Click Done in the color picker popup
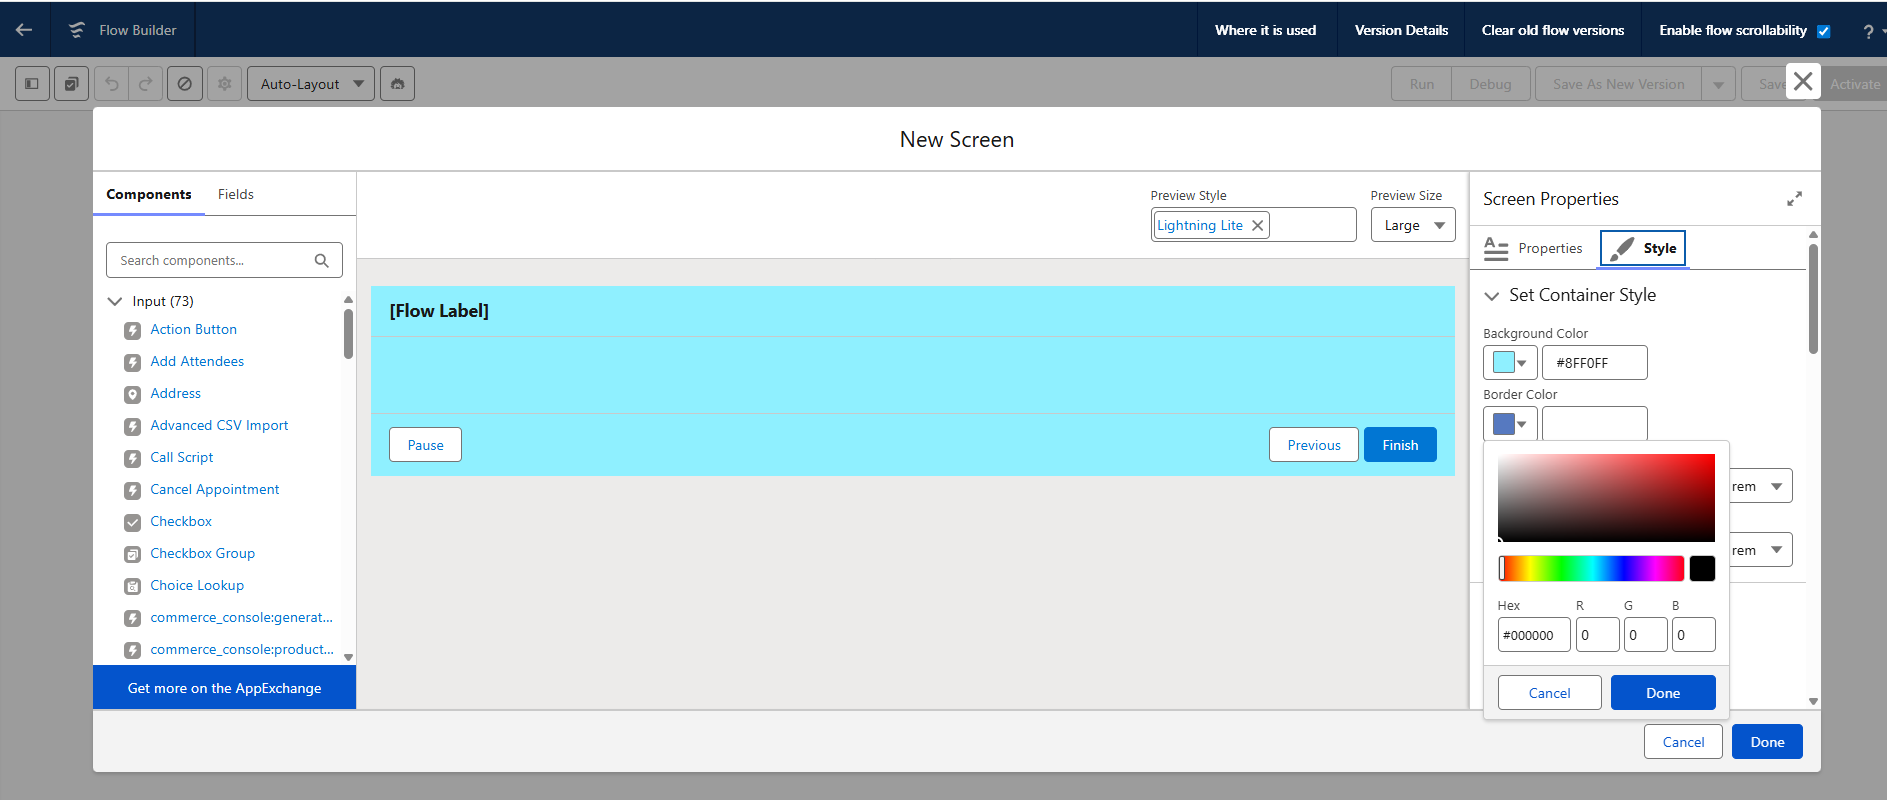 [1662, 693]
